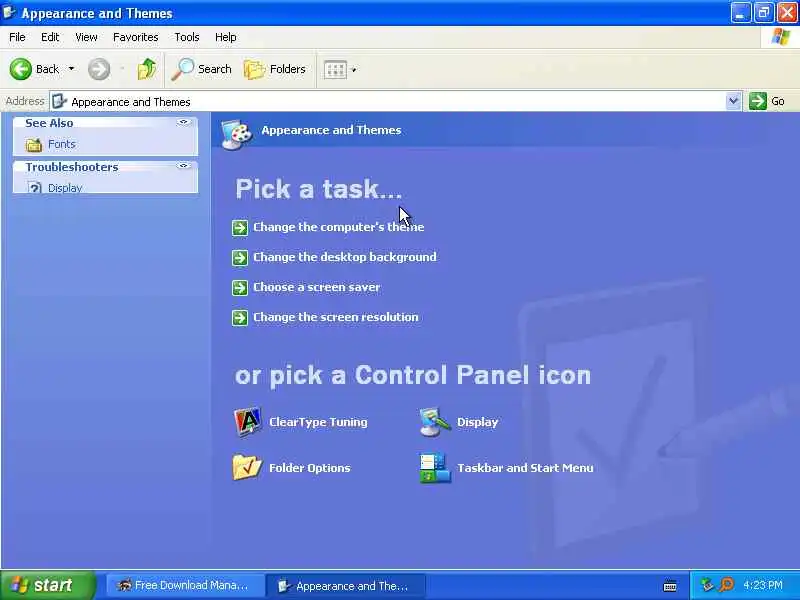
Task: Click the green Go button
Action: 767,101
